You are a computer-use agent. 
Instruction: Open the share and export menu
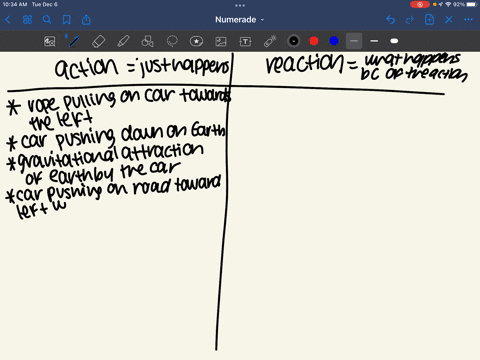pos(86,20)
